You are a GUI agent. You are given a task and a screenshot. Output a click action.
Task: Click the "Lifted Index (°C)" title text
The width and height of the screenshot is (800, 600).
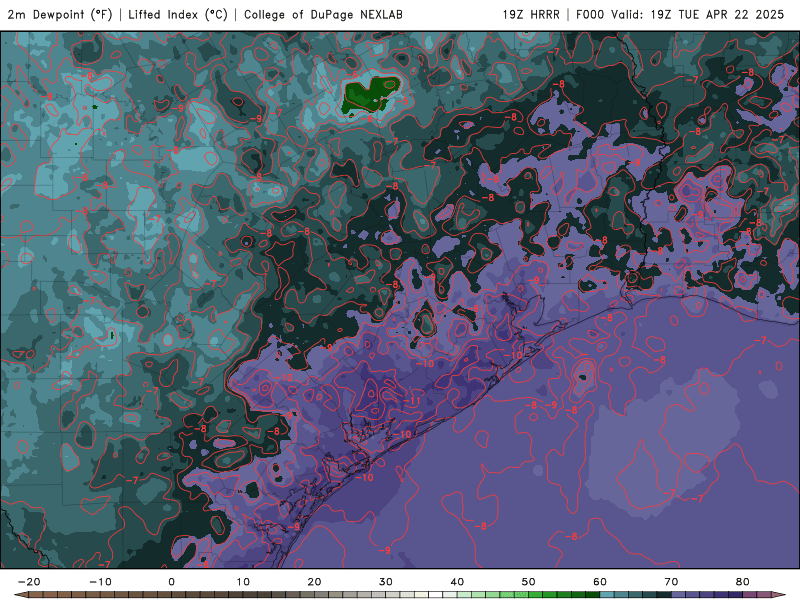(178, 15)
